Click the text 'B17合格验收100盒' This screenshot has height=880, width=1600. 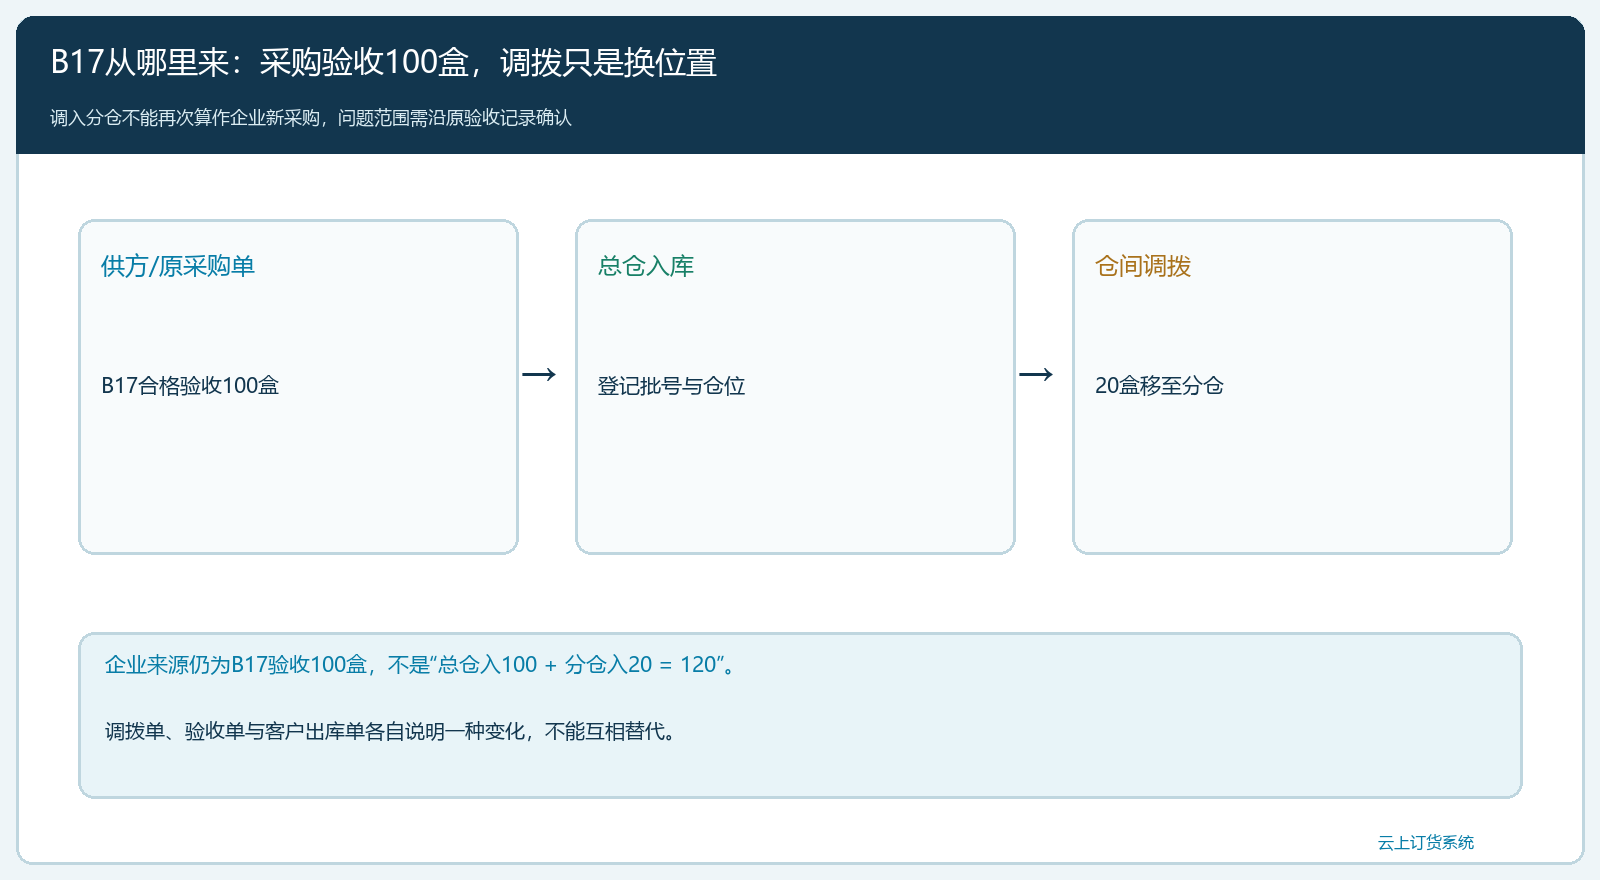190,386
